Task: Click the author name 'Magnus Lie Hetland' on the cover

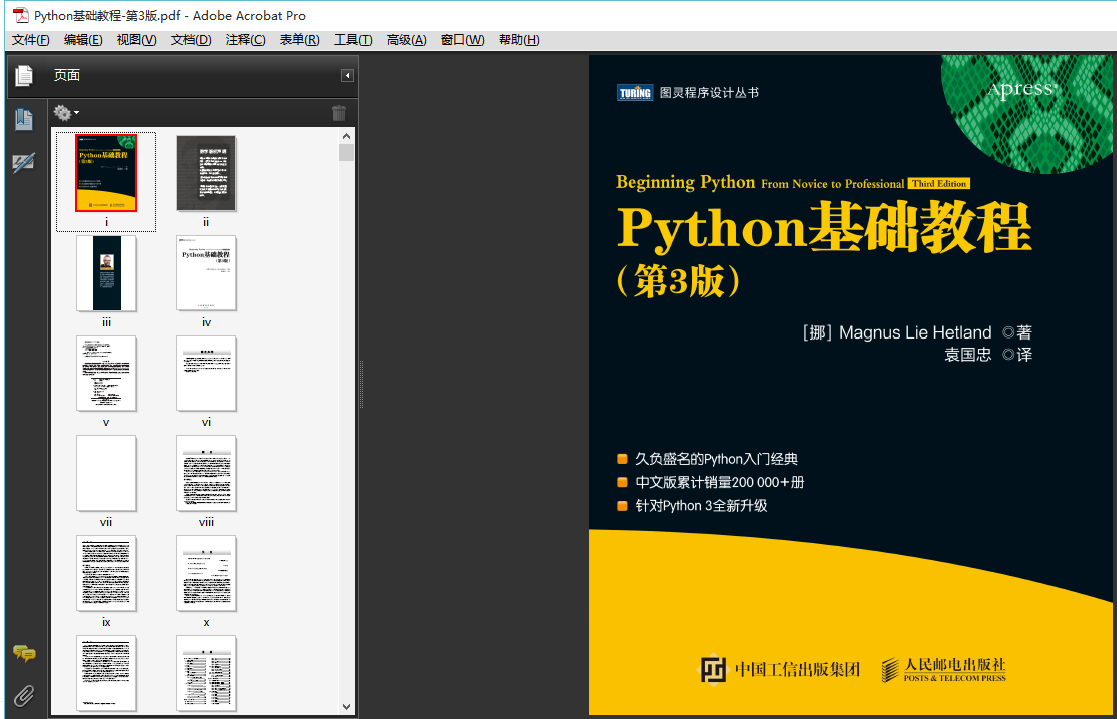Action: [915, 333]
